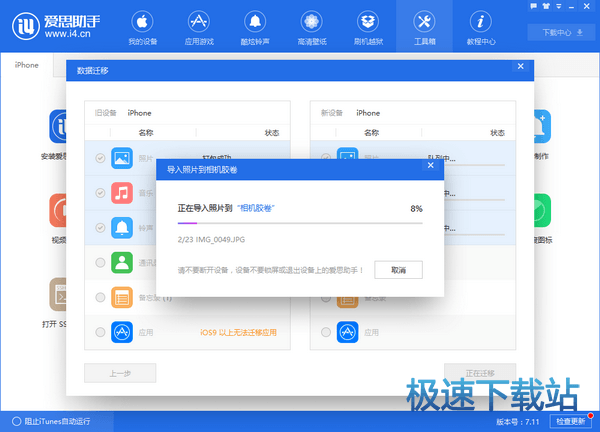Toggle 应用 checkbox in new device list

(x=326, y=332)
